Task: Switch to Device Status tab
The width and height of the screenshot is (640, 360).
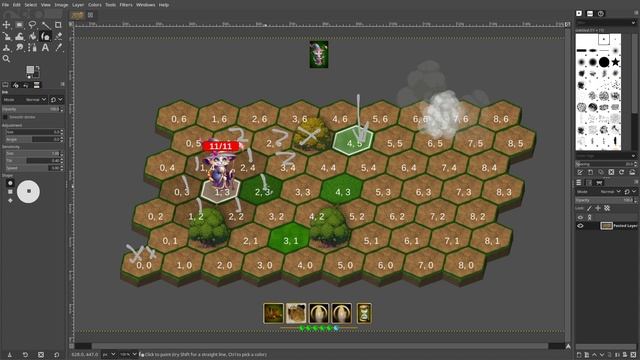Action: (16, 85)
